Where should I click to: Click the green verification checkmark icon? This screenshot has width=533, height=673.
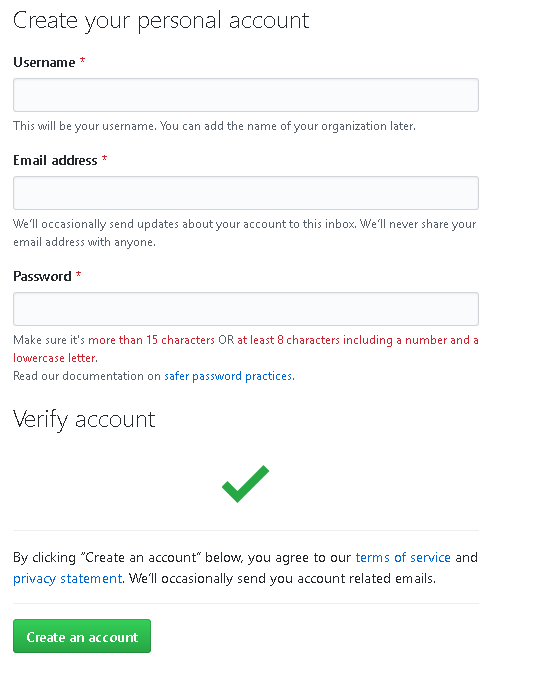[x=245, y=484]
